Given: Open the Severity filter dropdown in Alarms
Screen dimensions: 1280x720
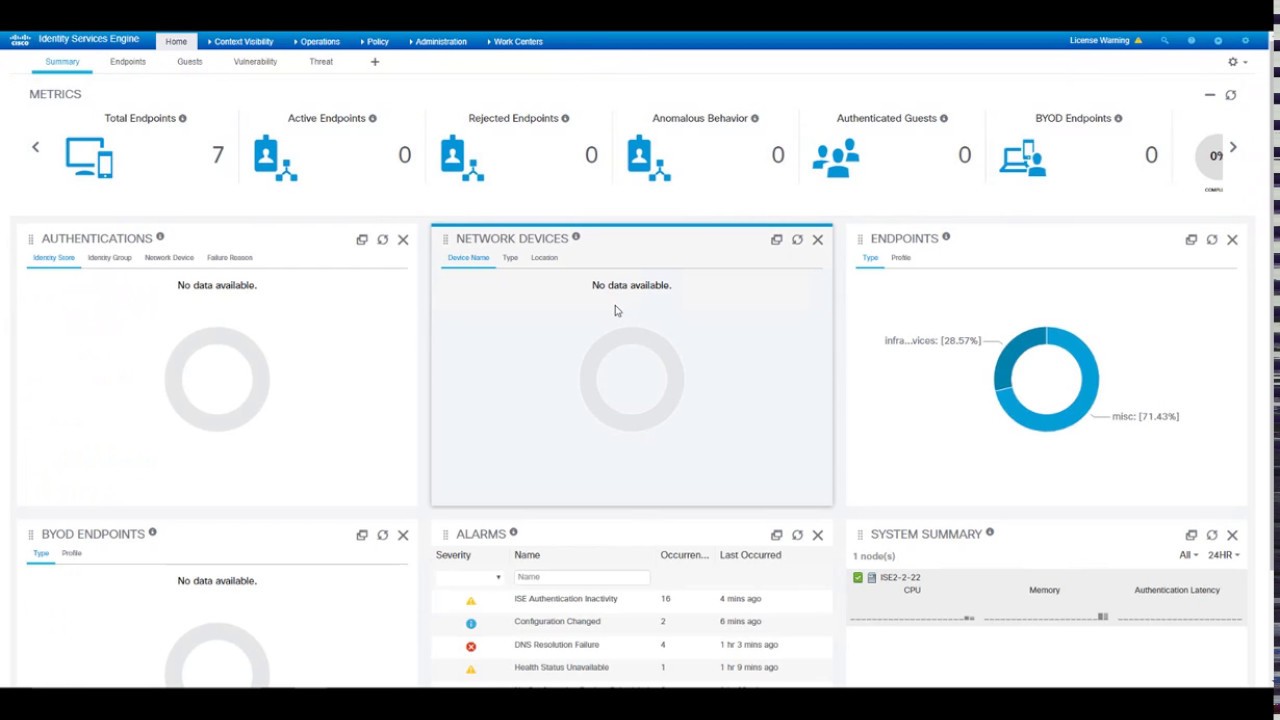Looking at the screenshot, I should pos(470,577).
